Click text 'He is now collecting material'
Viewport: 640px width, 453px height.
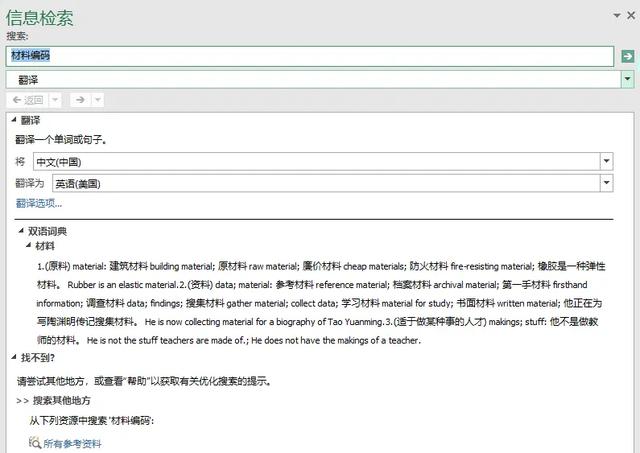199,322
